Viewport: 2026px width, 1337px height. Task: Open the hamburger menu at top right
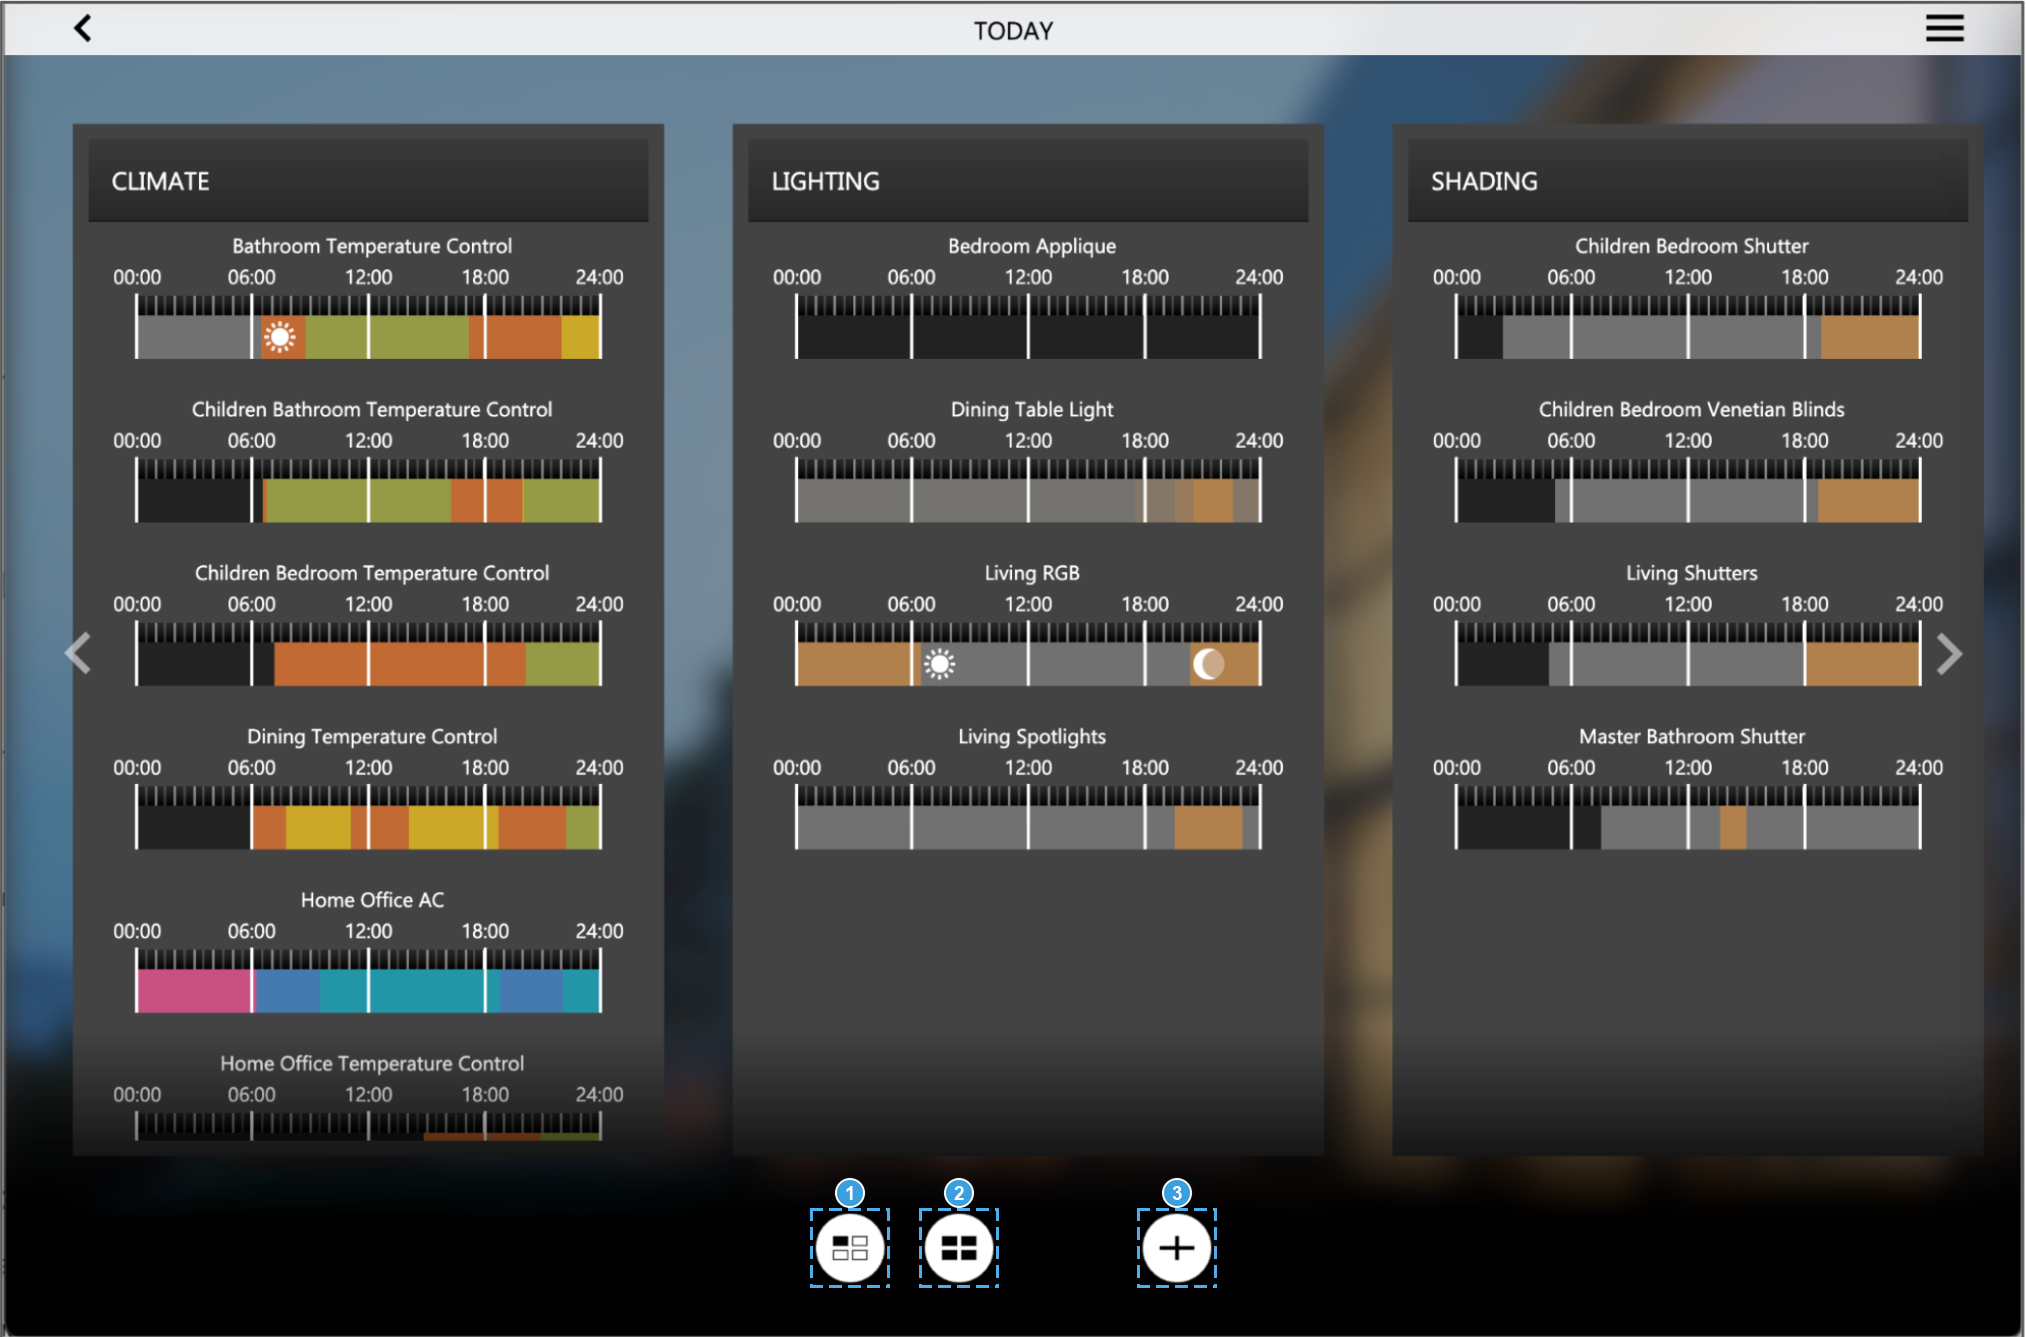(x=1944, y=28)
